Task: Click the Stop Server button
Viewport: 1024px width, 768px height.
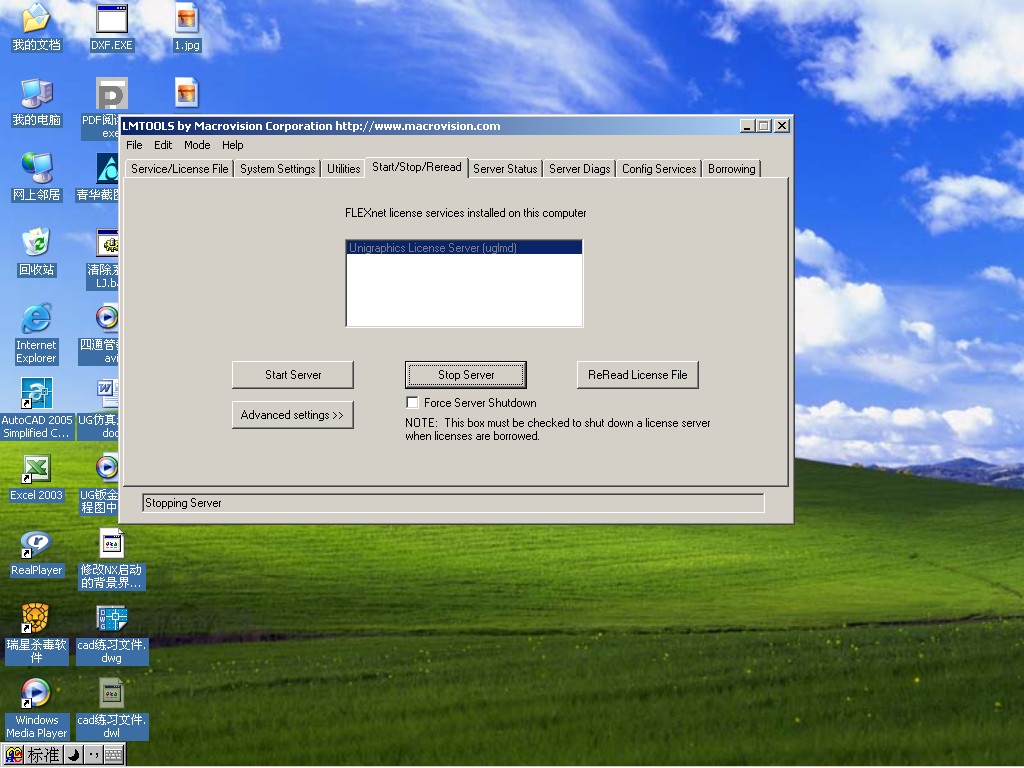Action: coord(466,375)
